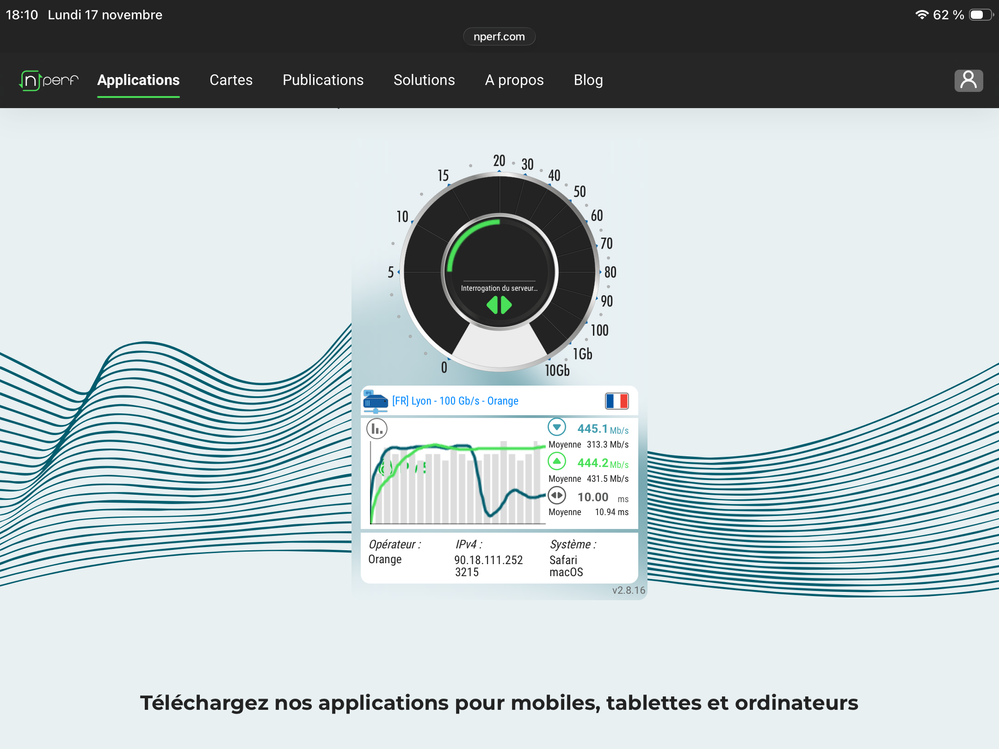Viewport: 999px width, 749px height.
Task: Tap the Wi-Fi status icon
Action: pyautogui.click(x=921, y=15)
